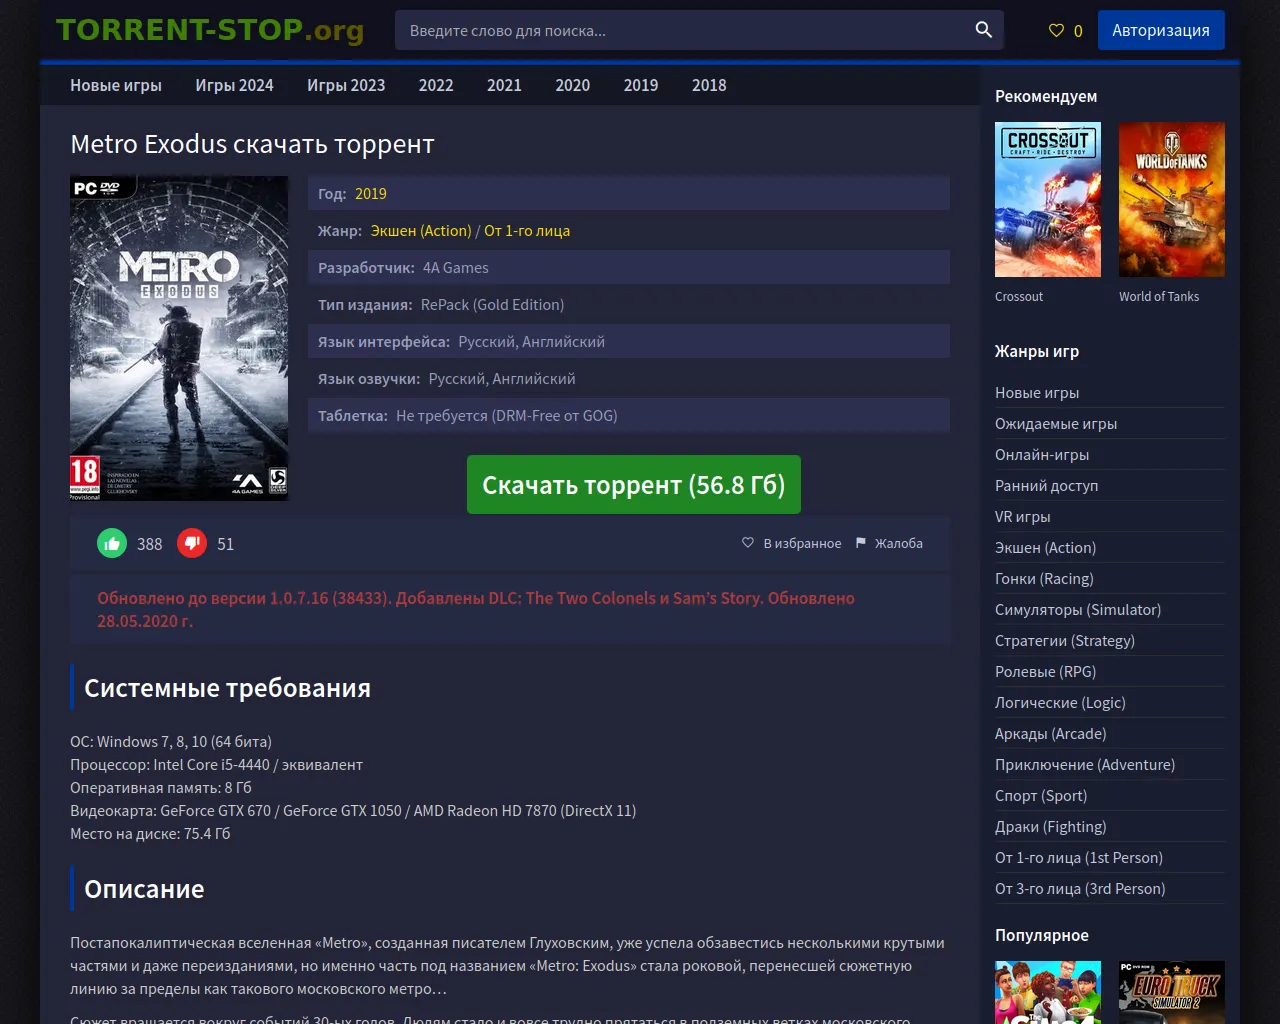Add game to favorites 'В избранное'
This screenshot has height=1024, width=1280.
click(x=791, y=543)
